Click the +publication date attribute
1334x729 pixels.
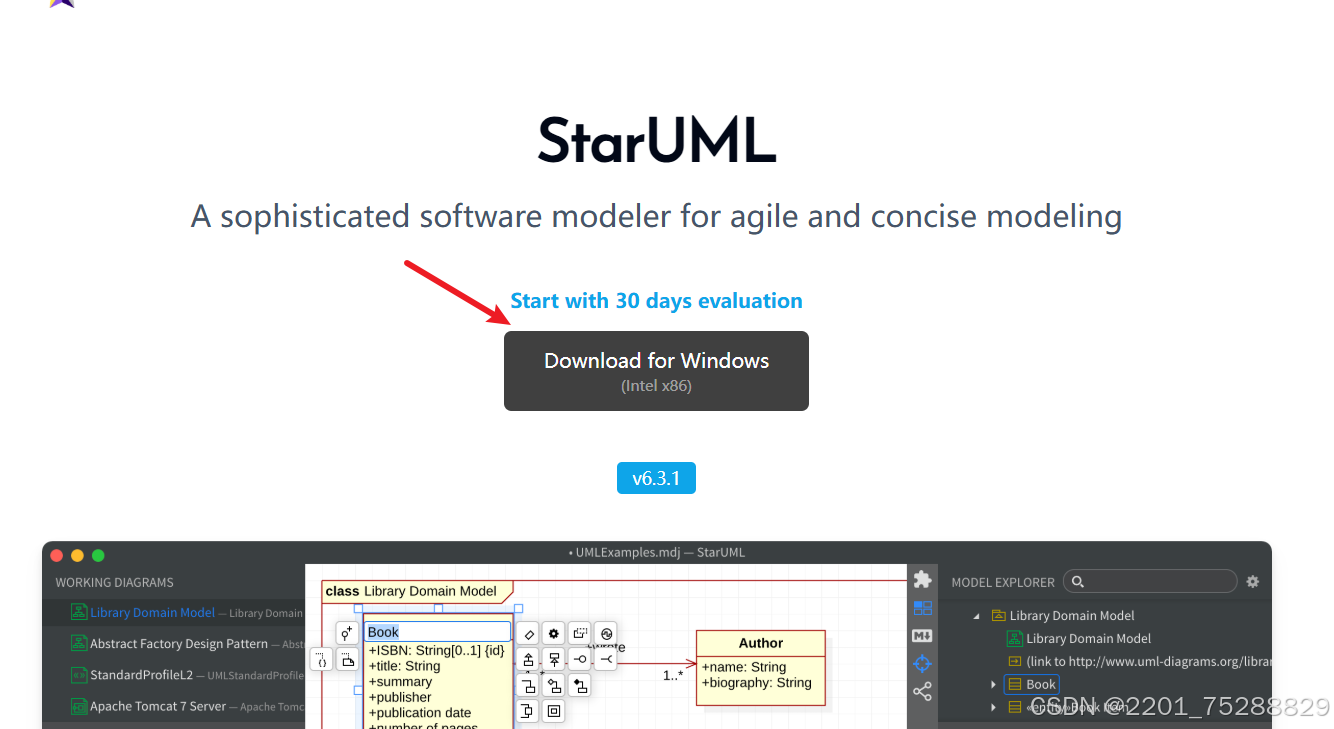click(x=420, y=713)
